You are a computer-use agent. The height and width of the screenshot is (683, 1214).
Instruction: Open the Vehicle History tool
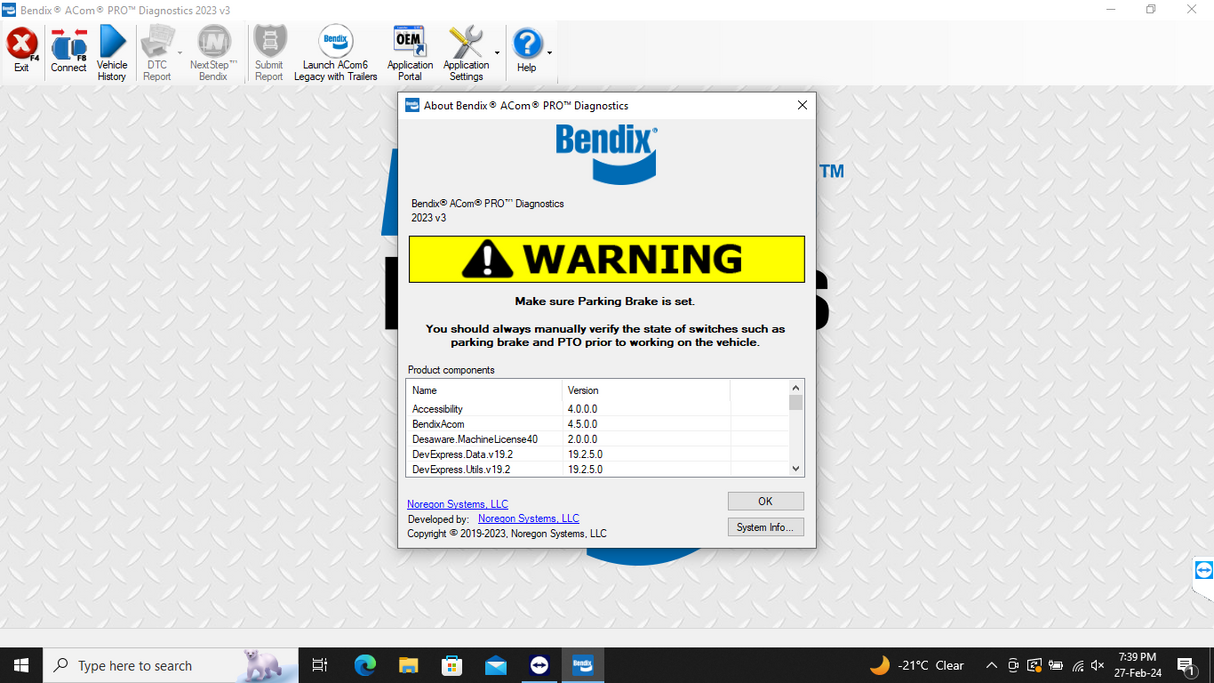click(x=112, y=50)
